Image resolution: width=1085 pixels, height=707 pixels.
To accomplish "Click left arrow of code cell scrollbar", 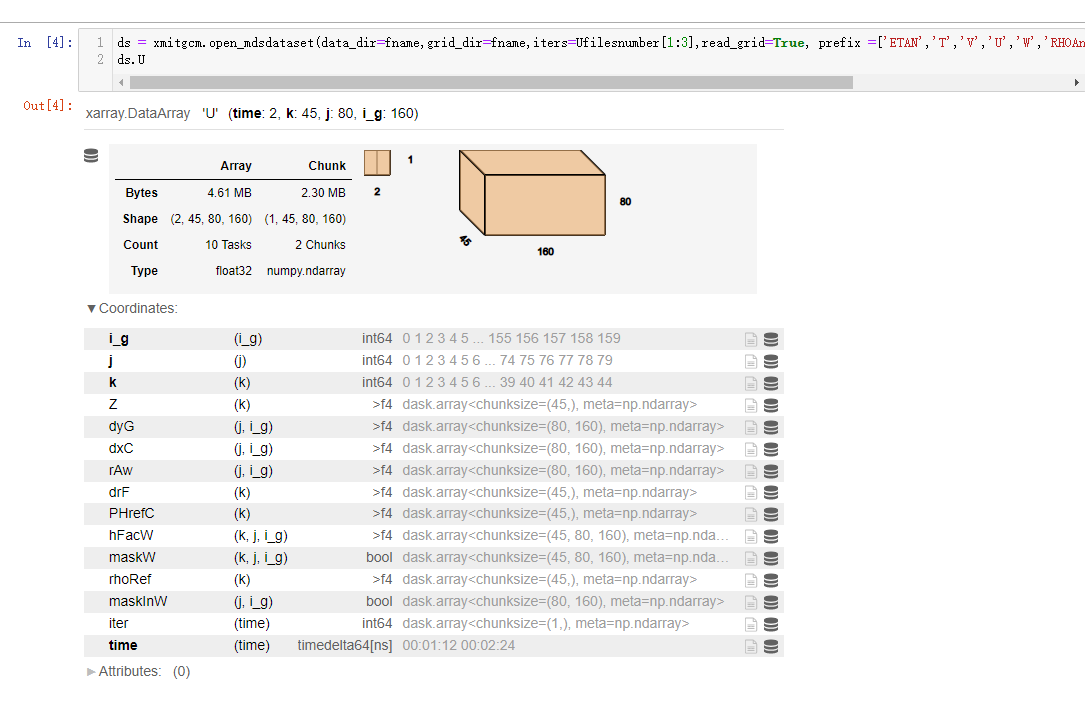I will tap(121, 82).
